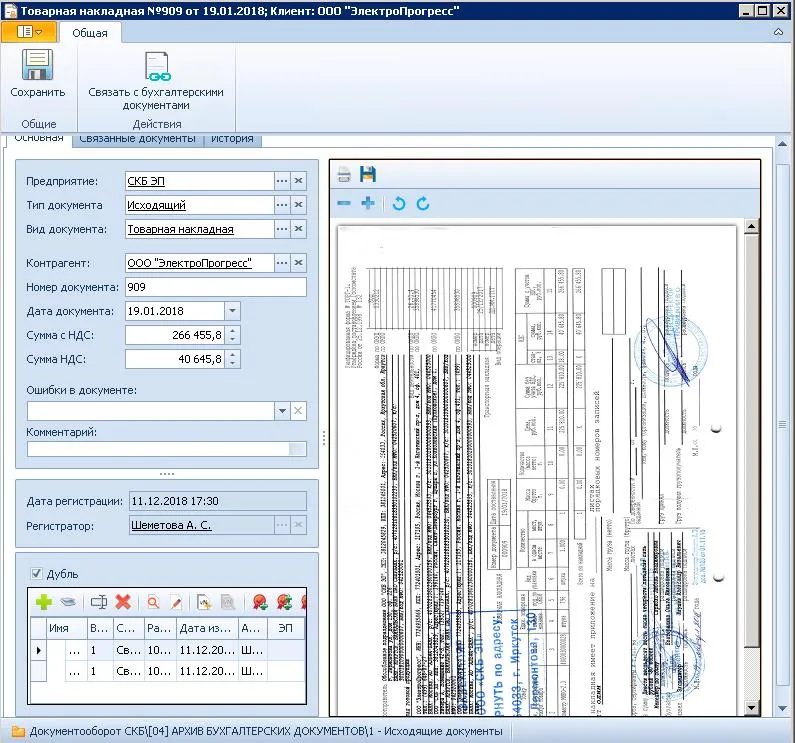Click the Номер документа input field
The height and width of the screenshot is (743, 795).
tap(215, 287)
